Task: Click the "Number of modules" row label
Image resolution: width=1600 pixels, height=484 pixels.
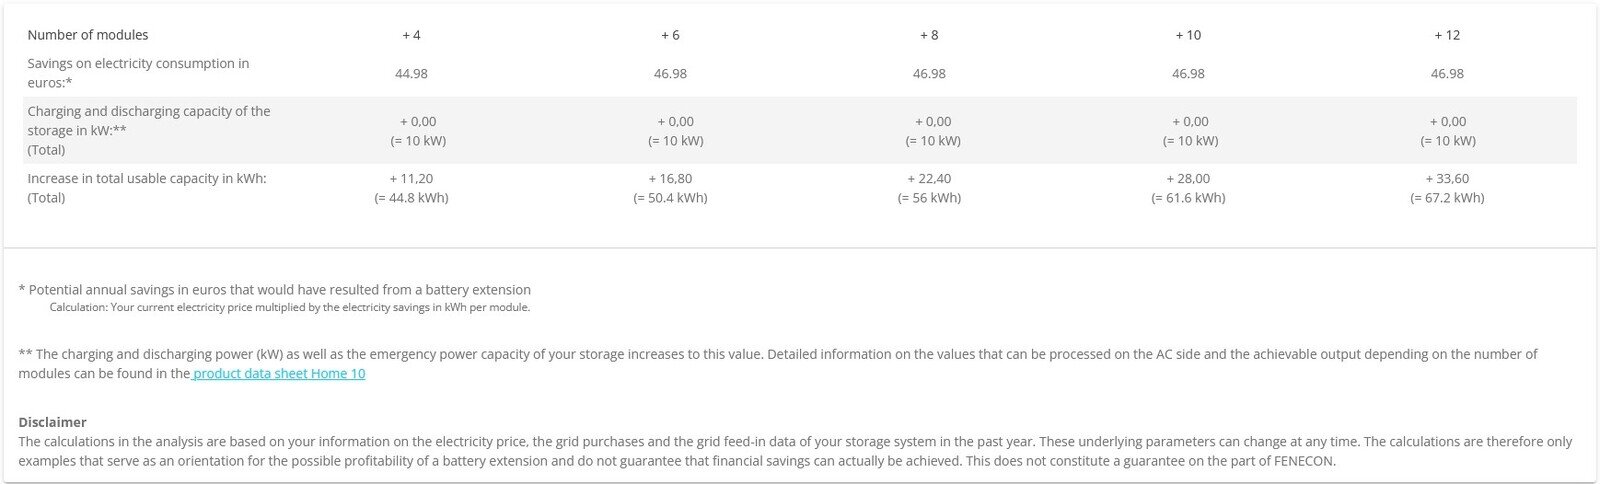Action: (x=88, y=35)
